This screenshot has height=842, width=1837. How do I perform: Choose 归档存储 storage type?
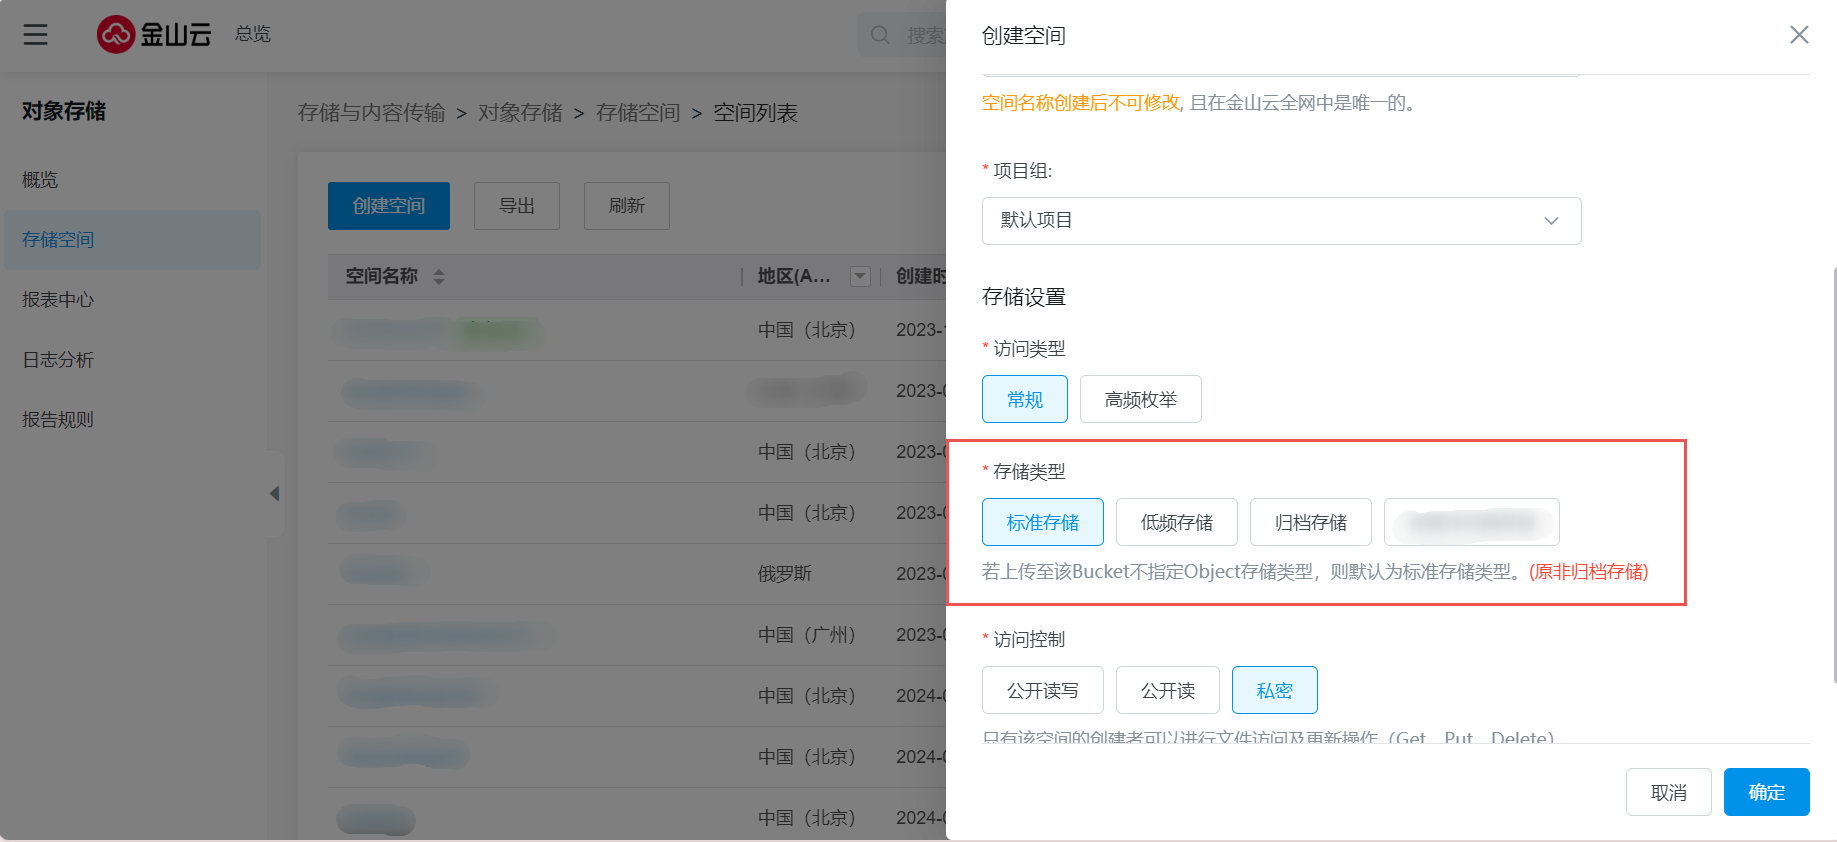coord(1310,523)
